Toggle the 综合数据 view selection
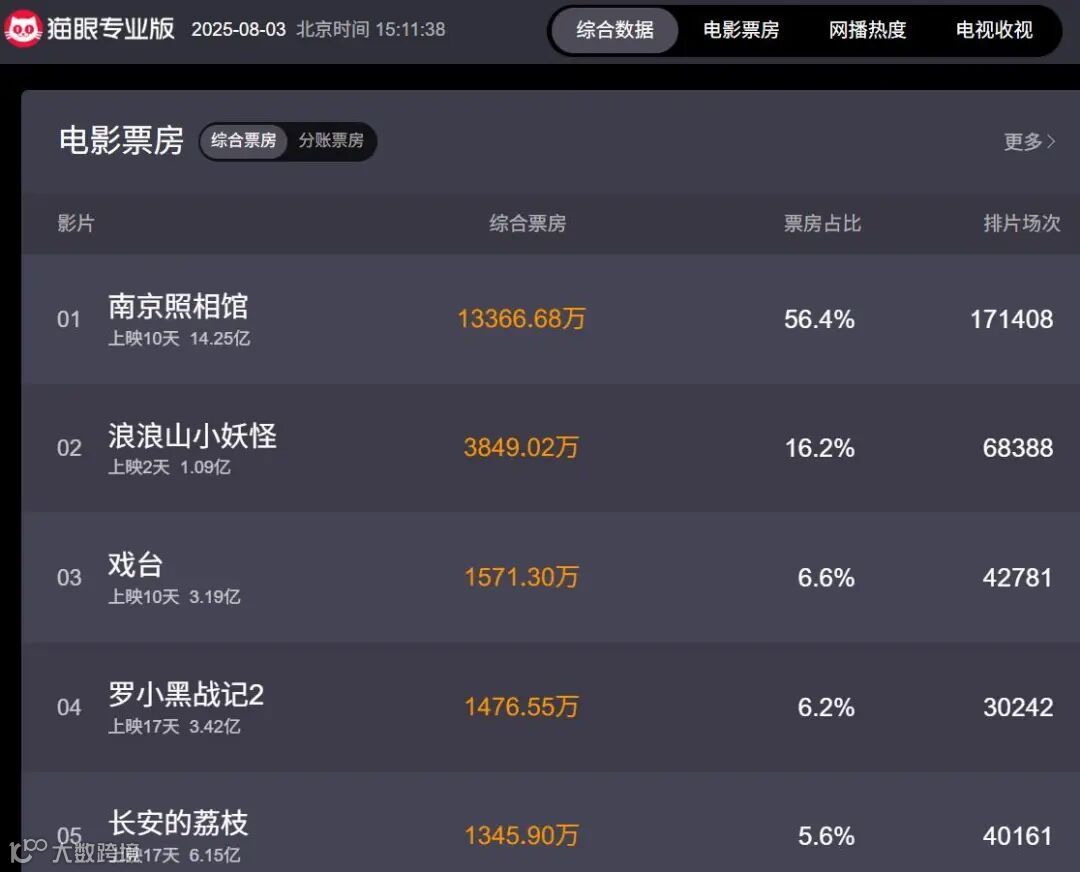This screenshot has height=872, width=1080. click(614, 30)
